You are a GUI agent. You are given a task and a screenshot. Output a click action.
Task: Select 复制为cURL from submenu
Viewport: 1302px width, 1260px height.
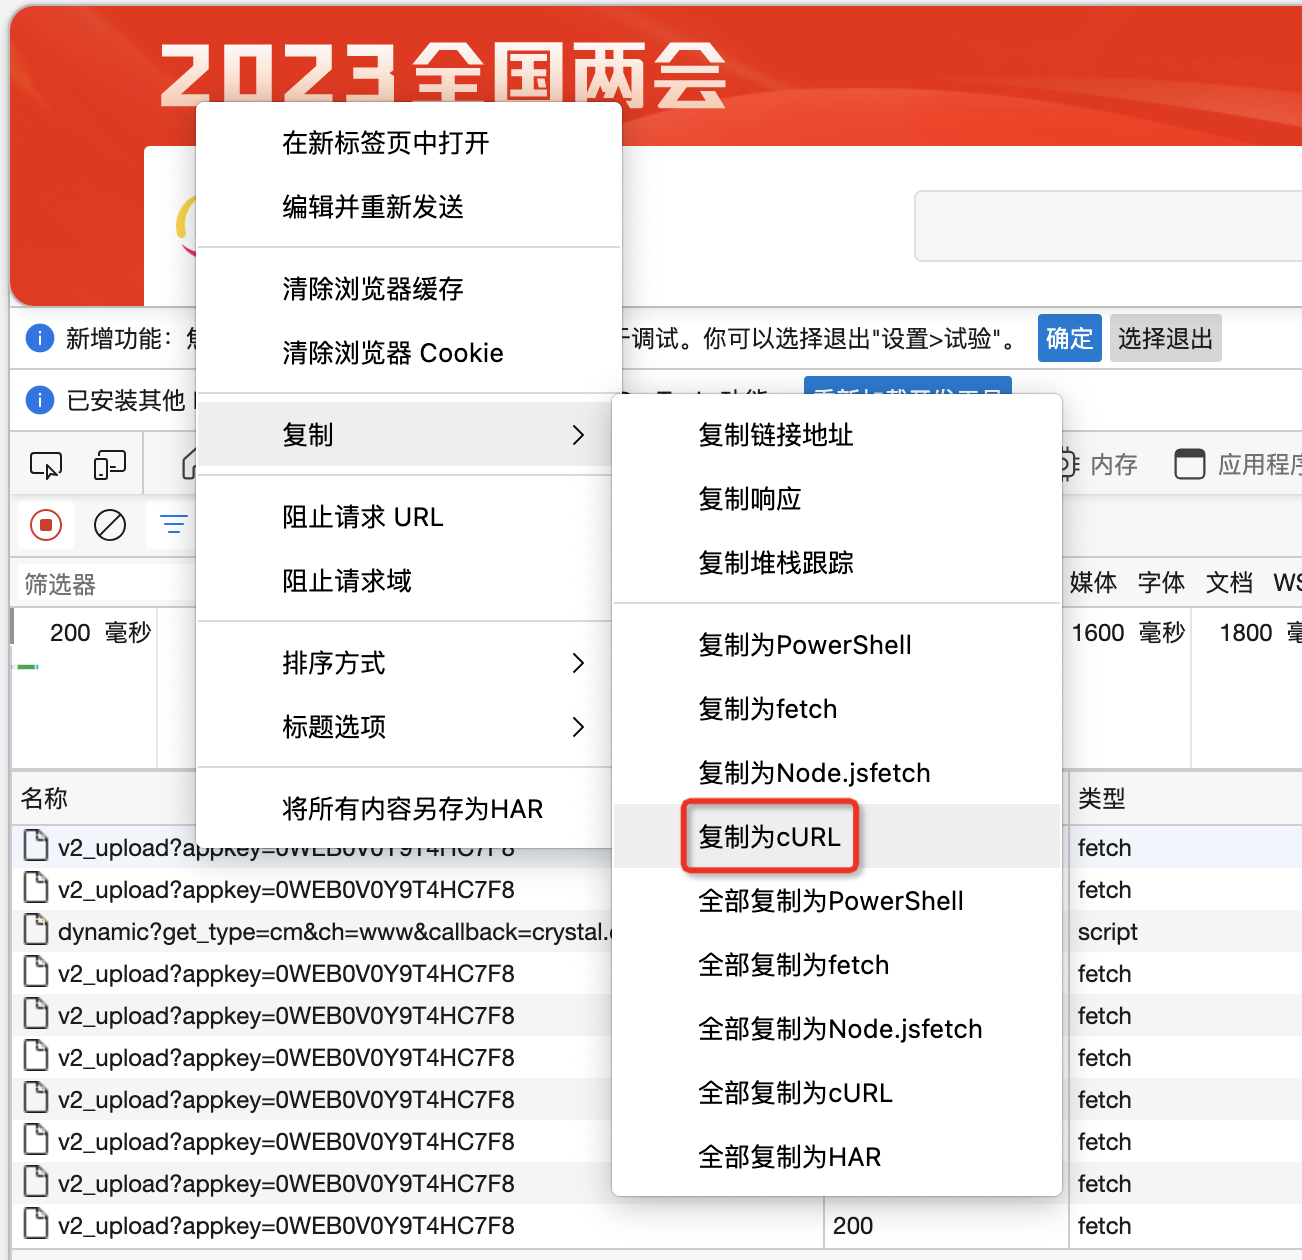tap(769, 837)
